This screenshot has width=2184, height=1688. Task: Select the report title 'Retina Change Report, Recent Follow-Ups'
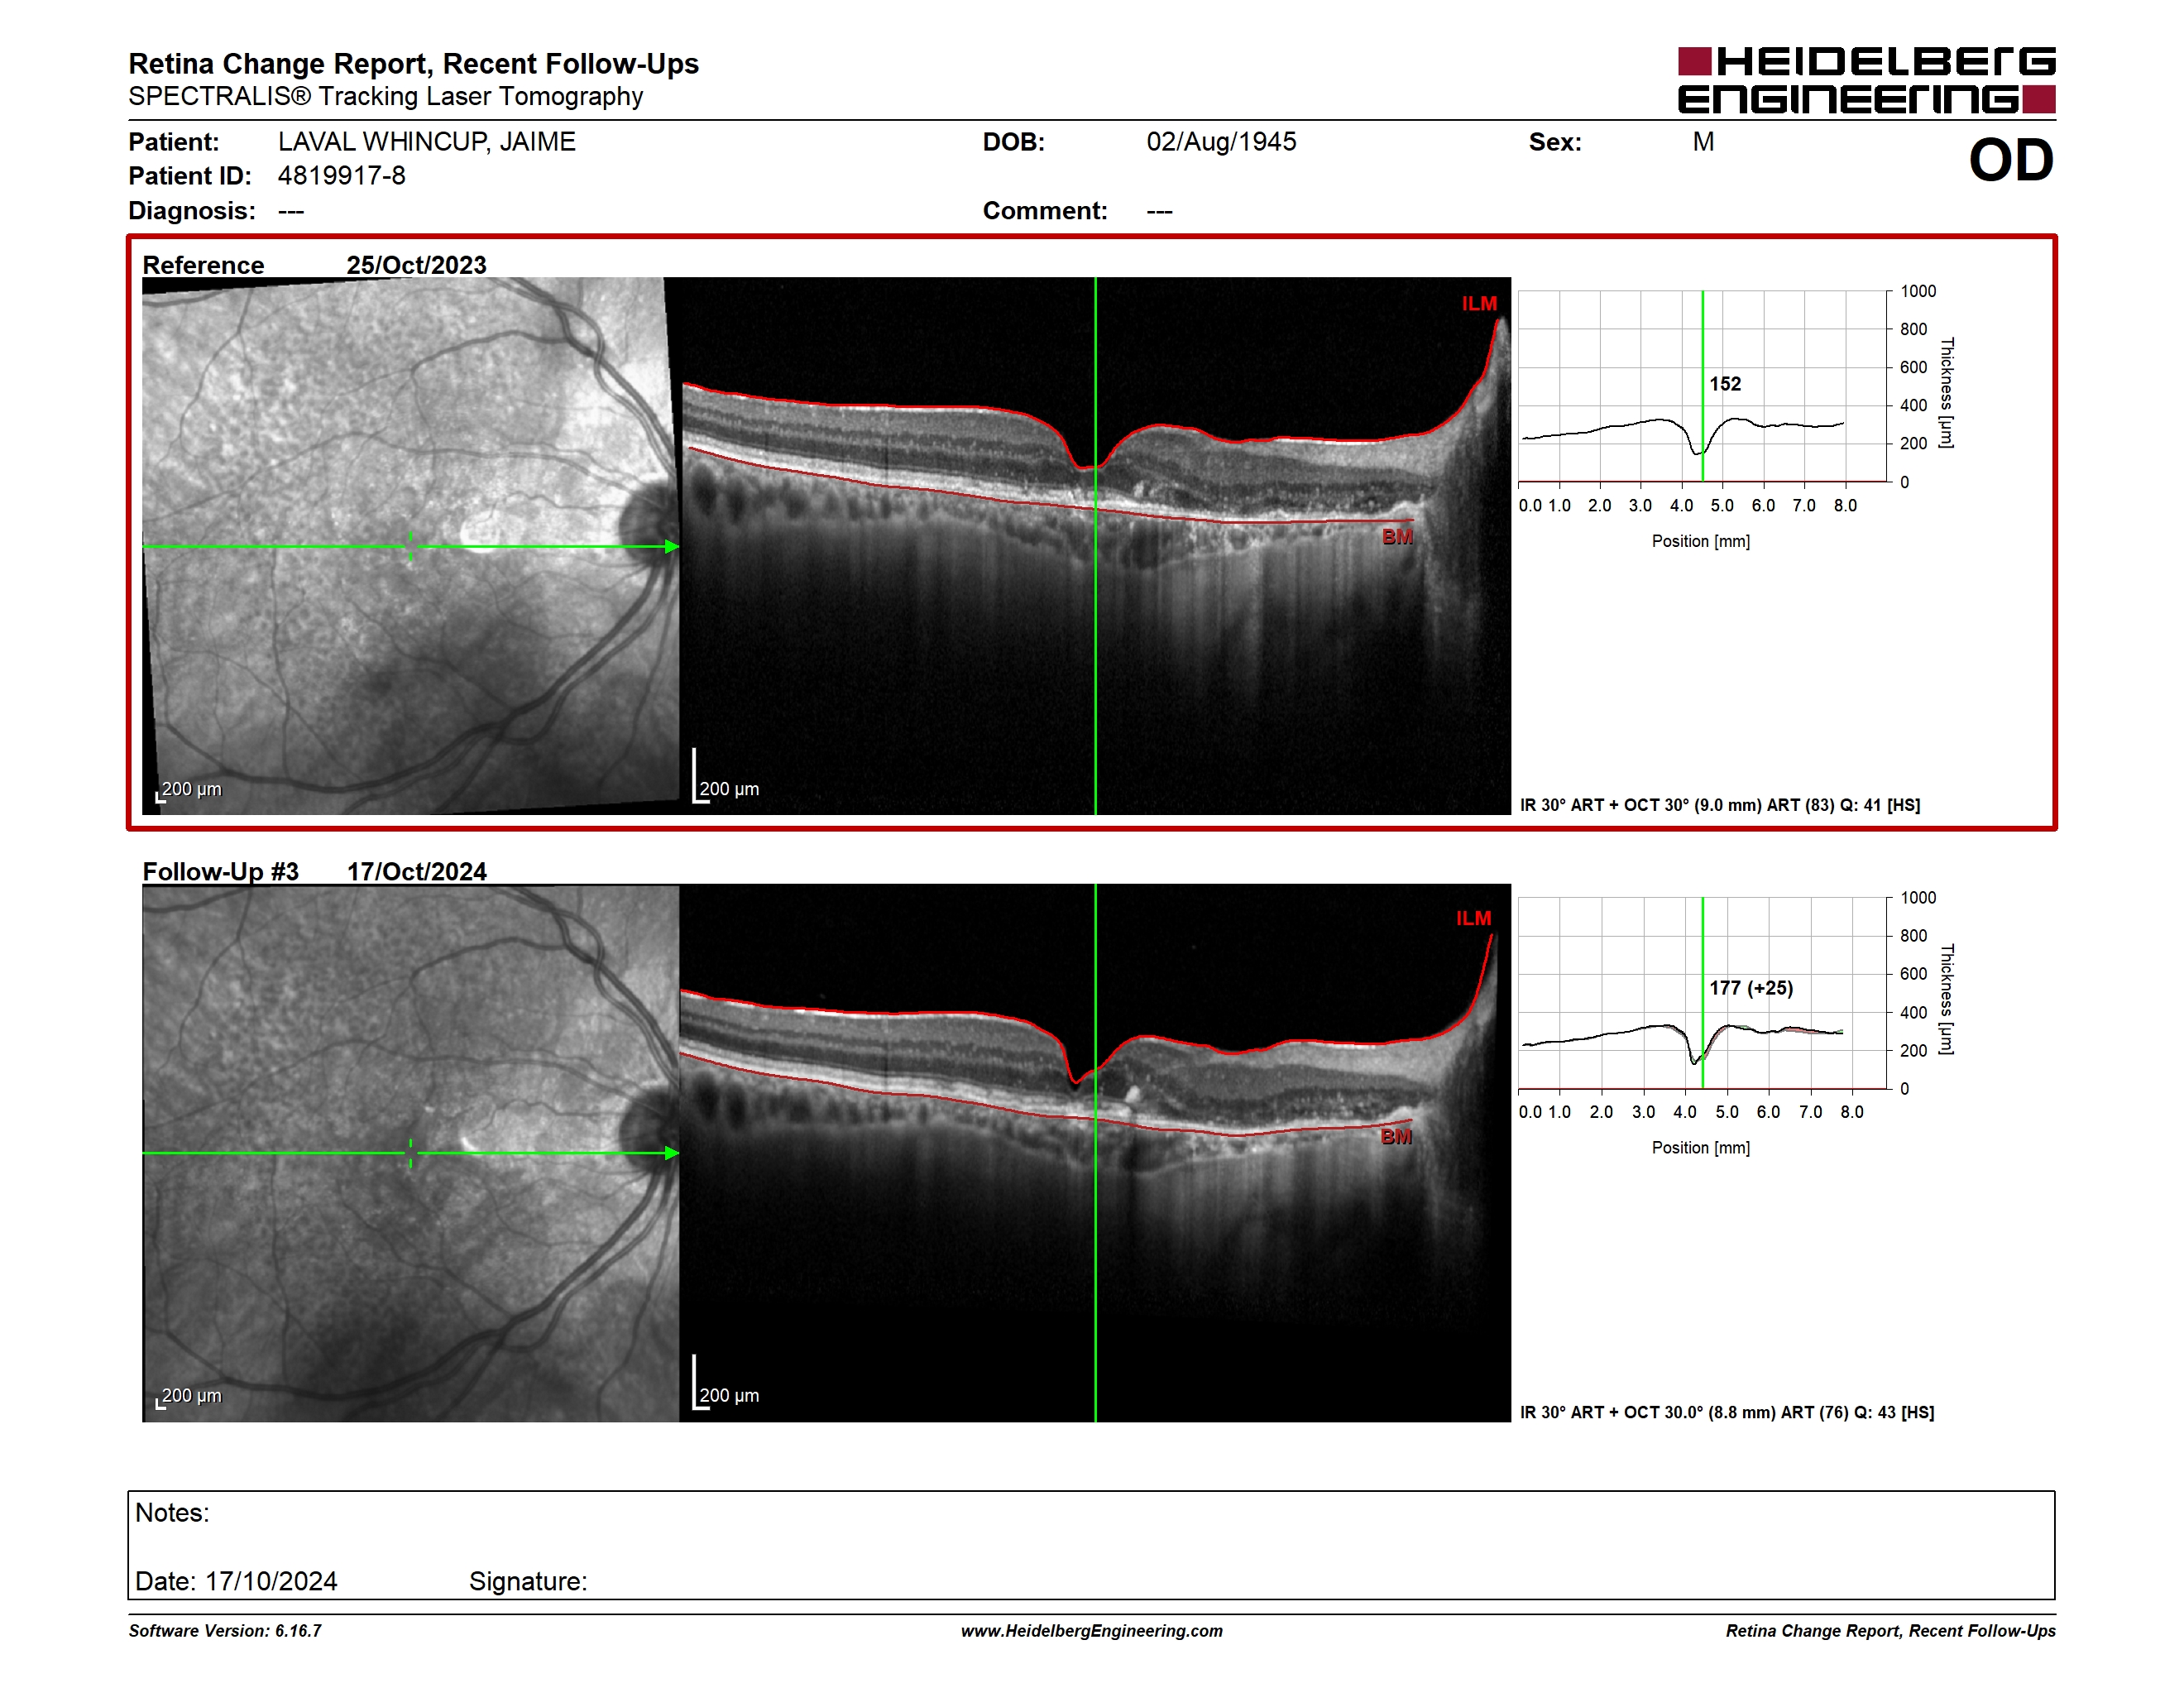point(413,63)
